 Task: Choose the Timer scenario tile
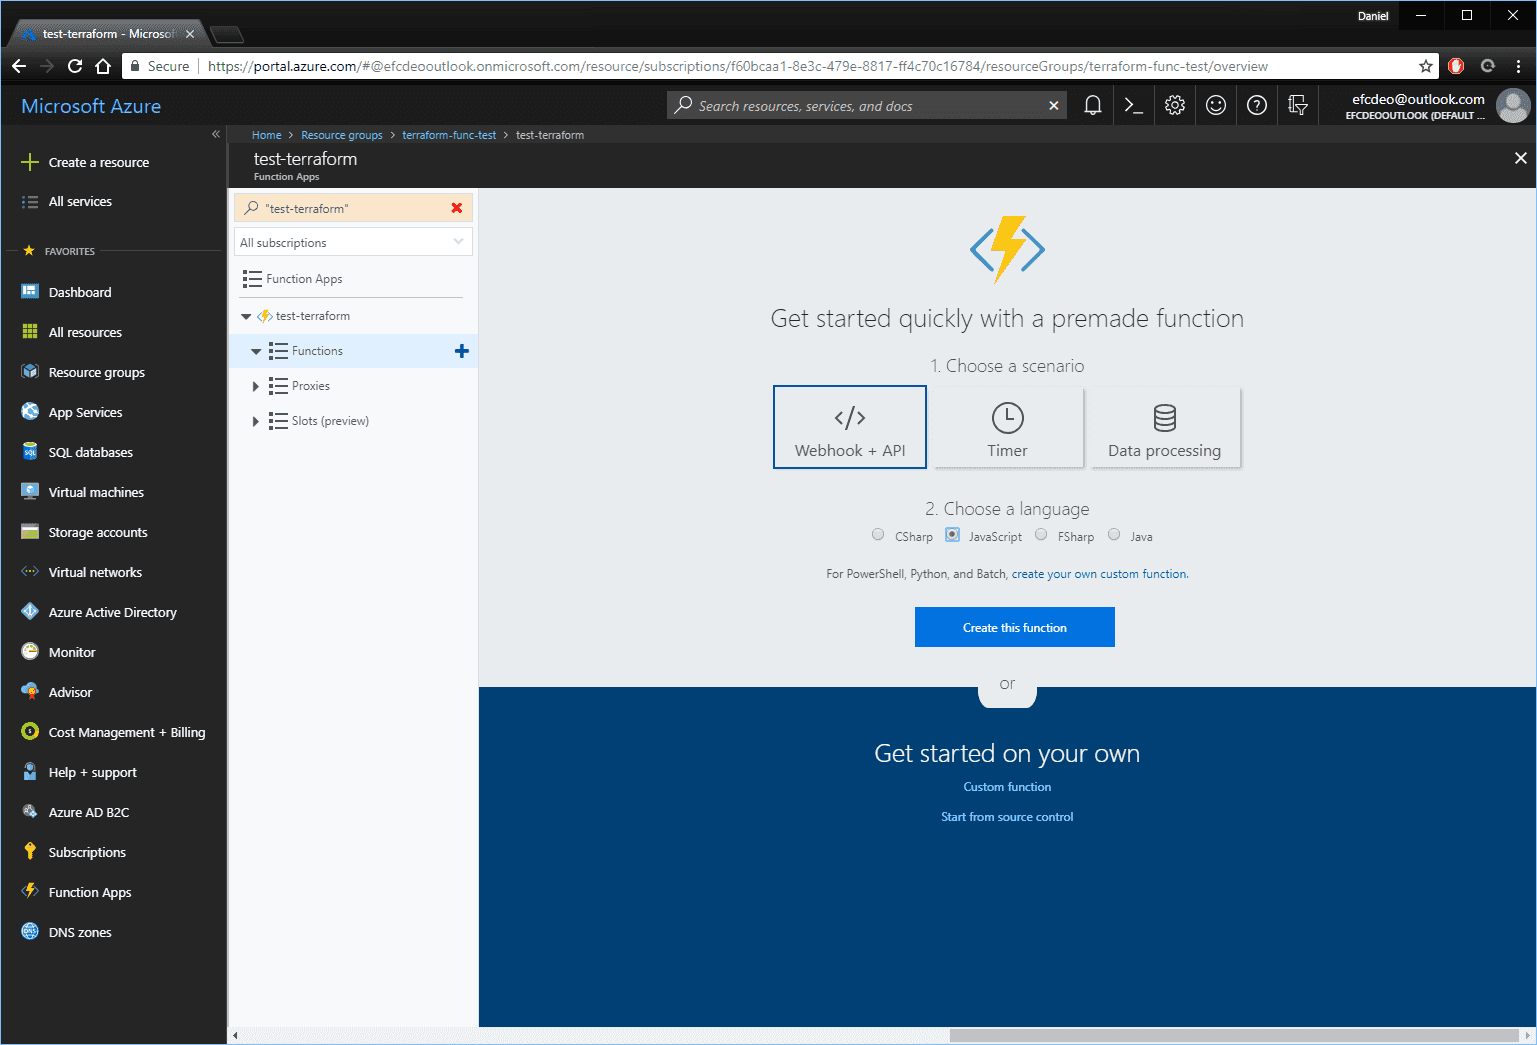point(1007,427)
